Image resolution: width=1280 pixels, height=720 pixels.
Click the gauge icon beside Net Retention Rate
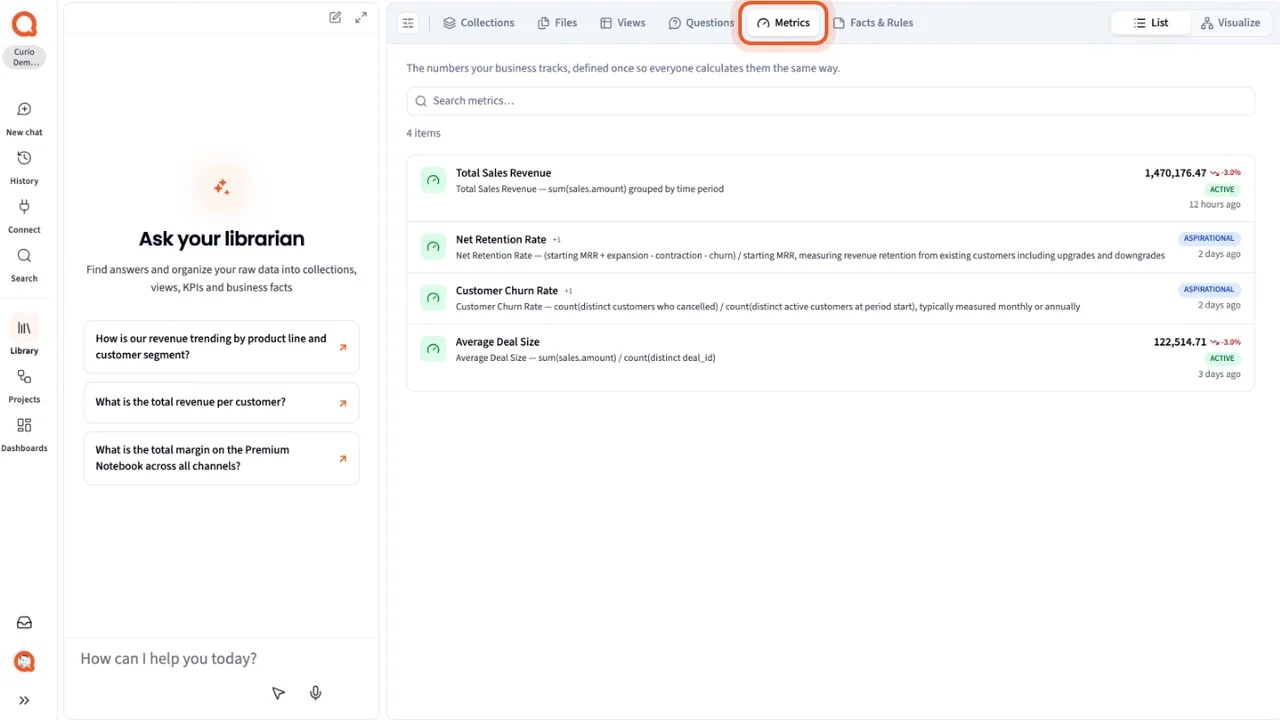point(433,247)
